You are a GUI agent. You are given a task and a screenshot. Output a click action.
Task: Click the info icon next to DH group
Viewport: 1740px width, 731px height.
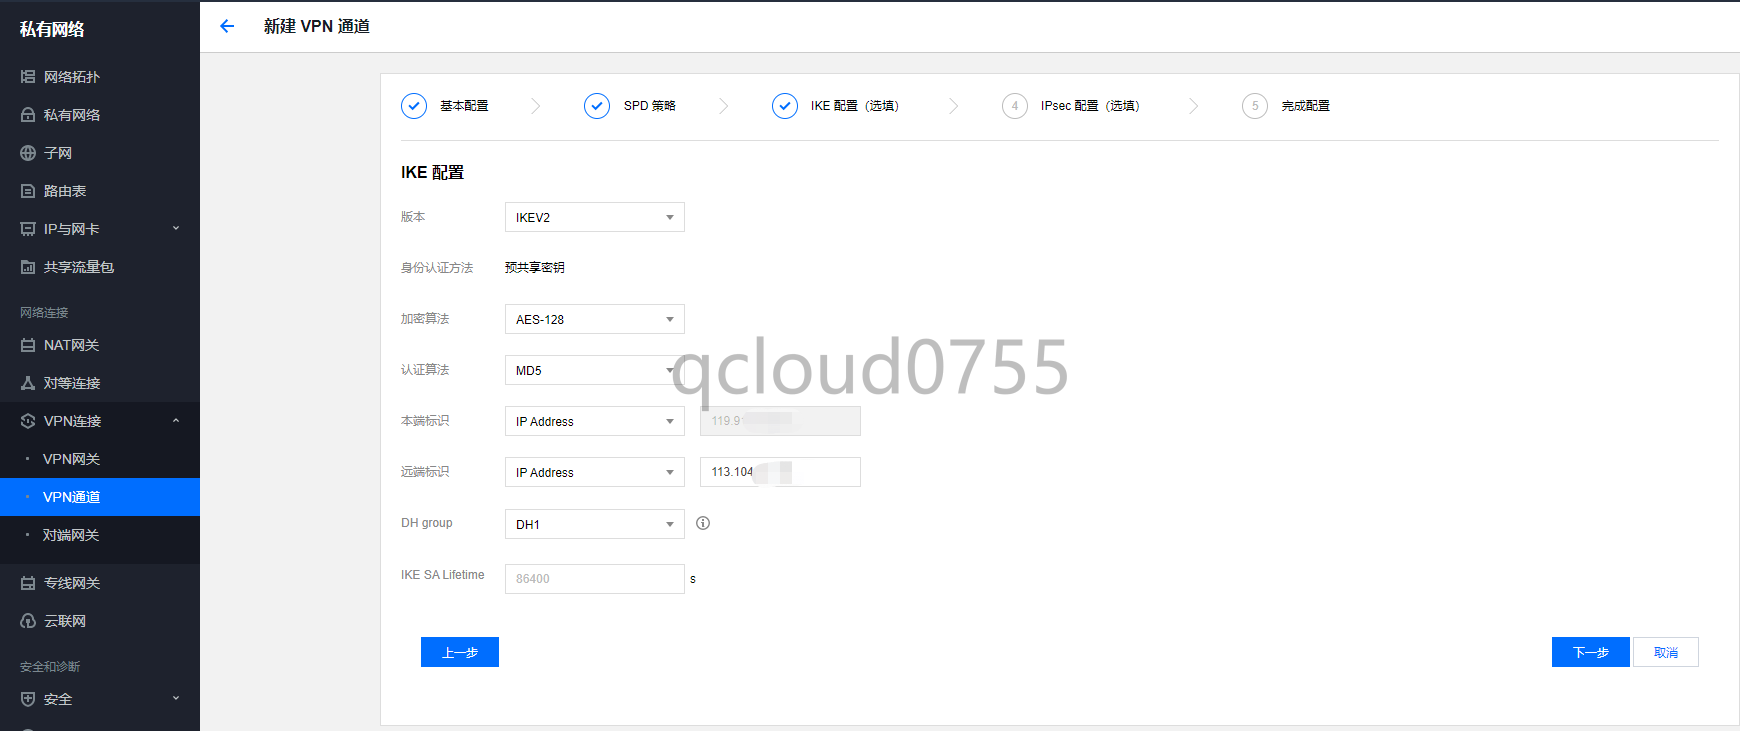click(703, 523)
